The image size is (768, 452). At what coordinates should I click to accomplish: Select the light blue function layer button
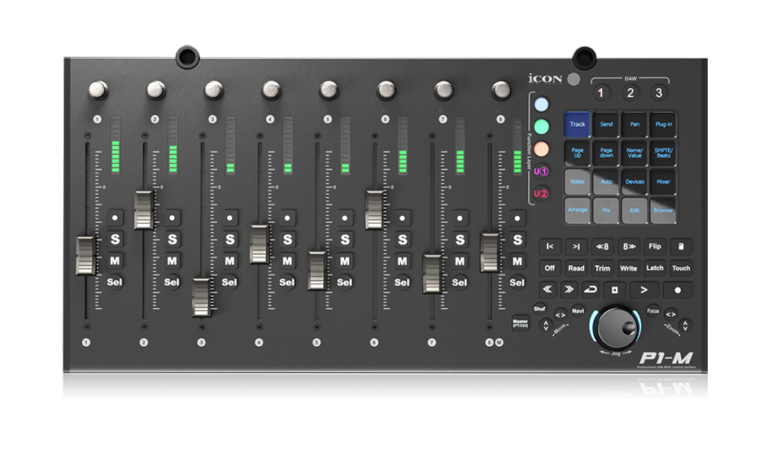(541, 104)
